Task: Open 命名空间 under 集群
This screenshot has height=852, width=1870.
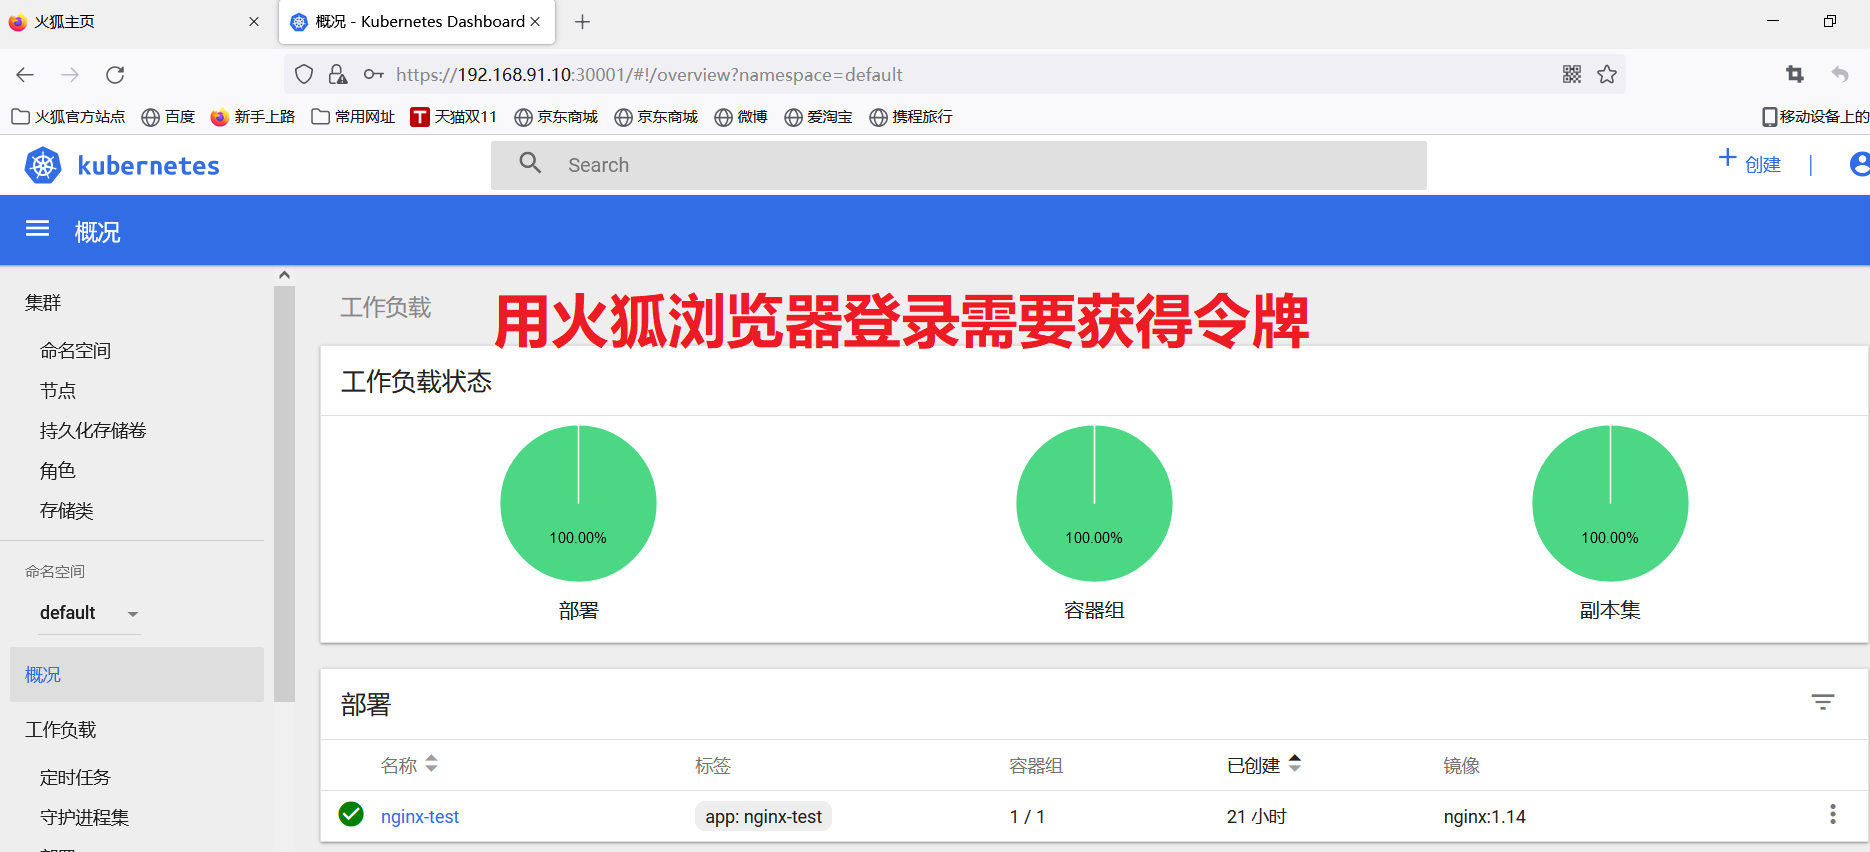Action: click(x=75, y=351)
